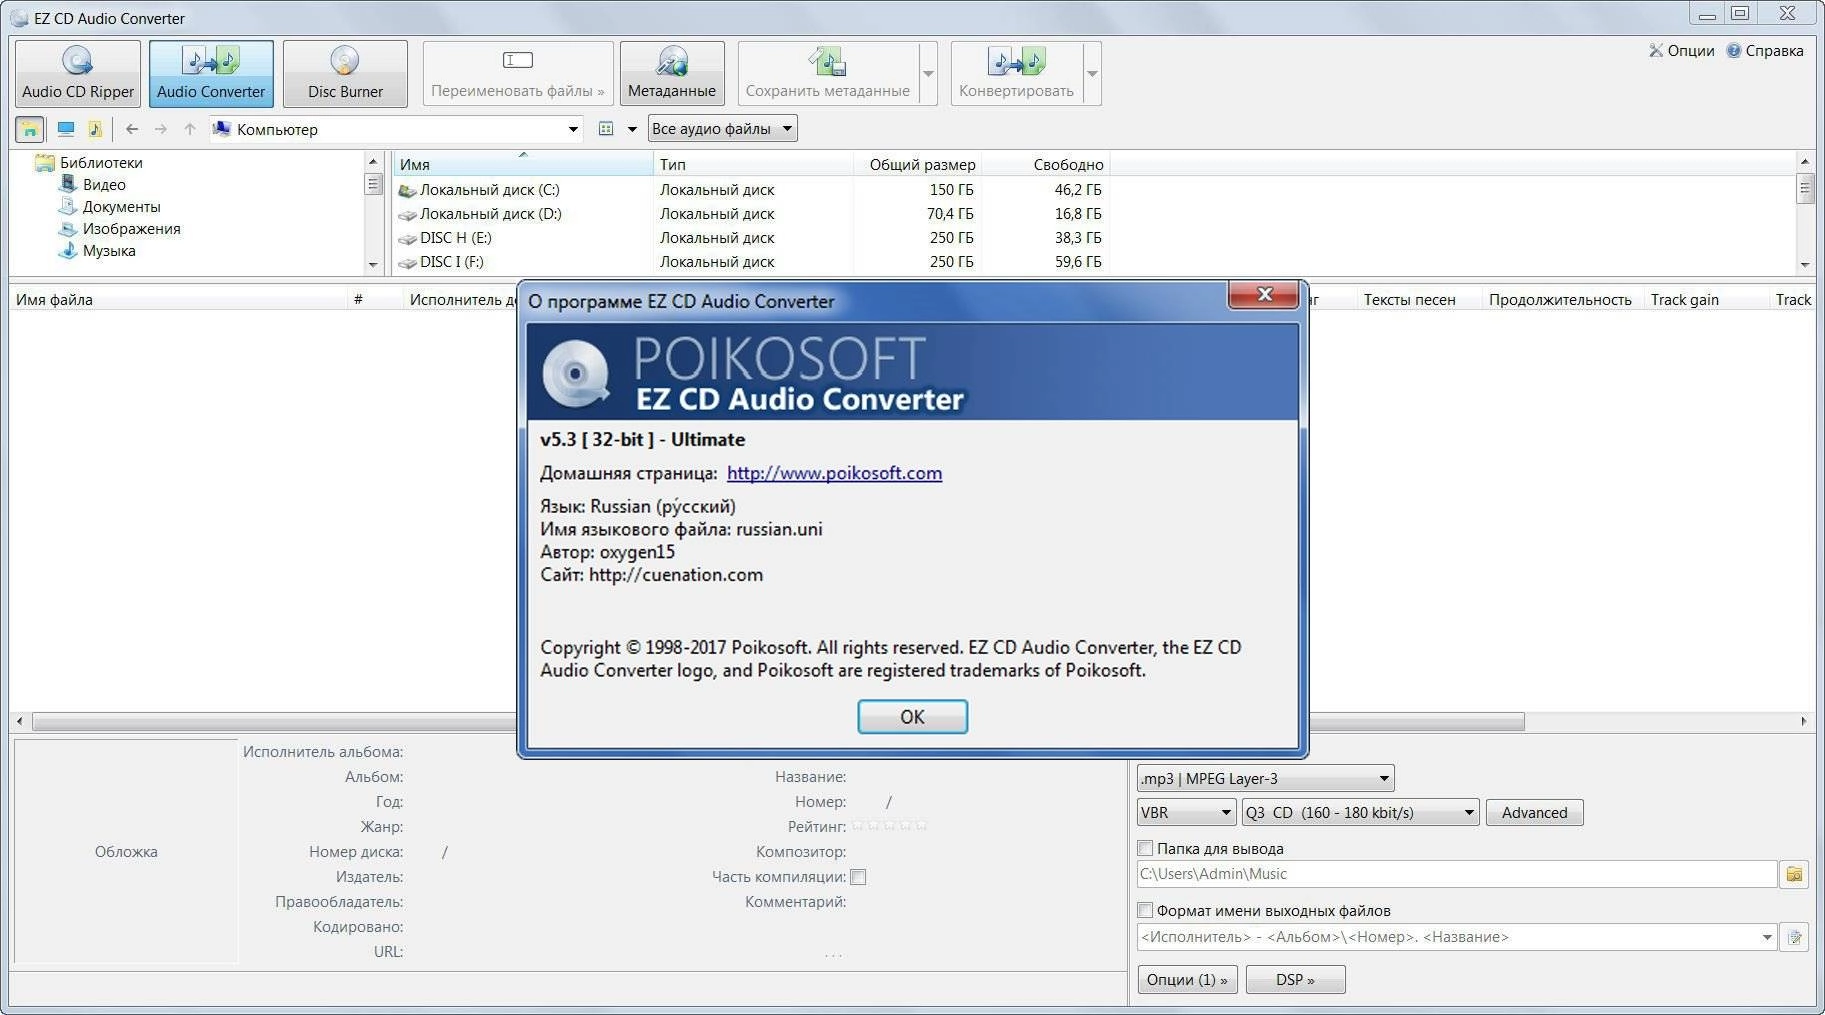Select Видео library in tree
Screen dimensions: 1825x1015
click(x=104, y=184)
